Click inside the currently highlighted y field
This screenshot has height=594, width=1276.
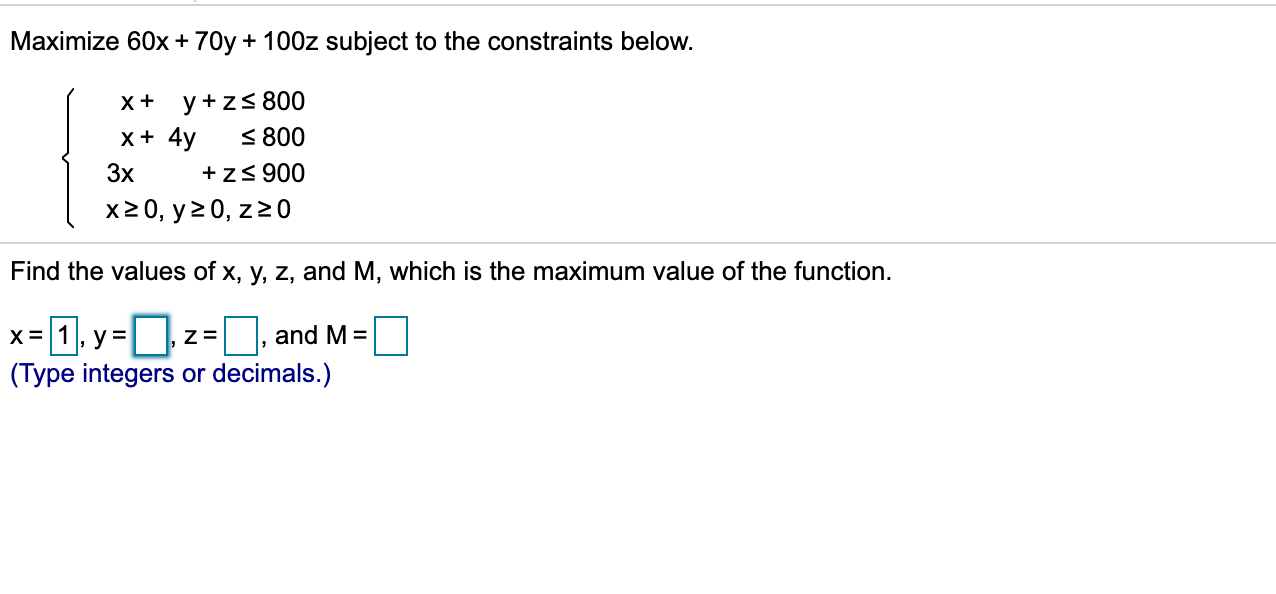149,335
